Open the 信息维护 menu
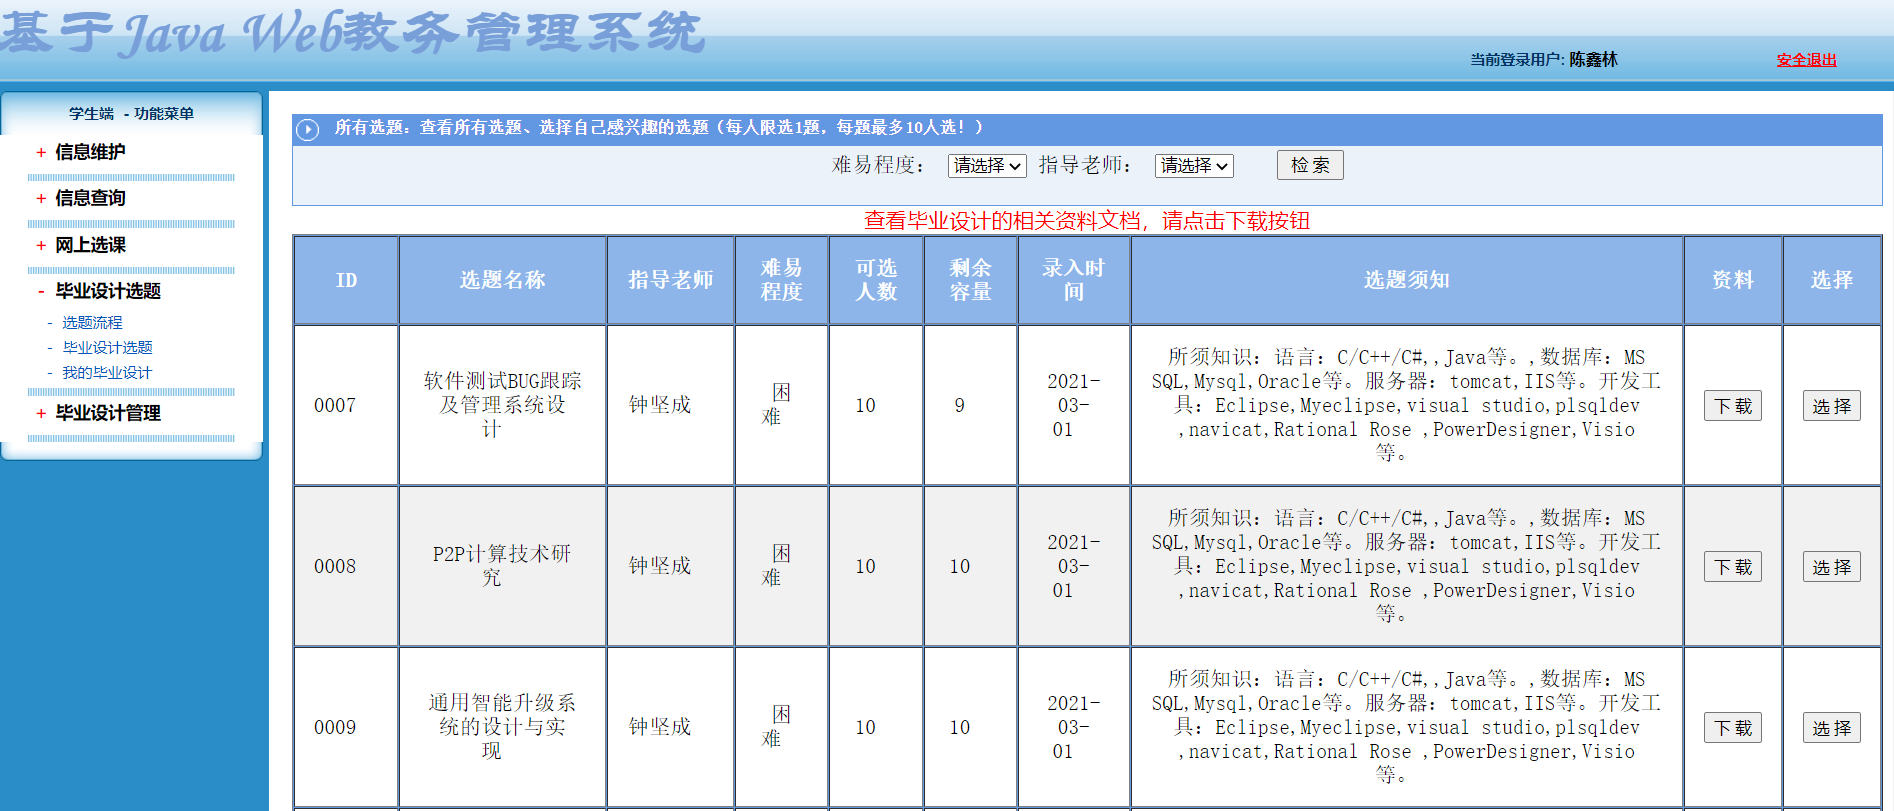Image resolution: width=1894 pixels, height=811 pixels. coord(90,152)
